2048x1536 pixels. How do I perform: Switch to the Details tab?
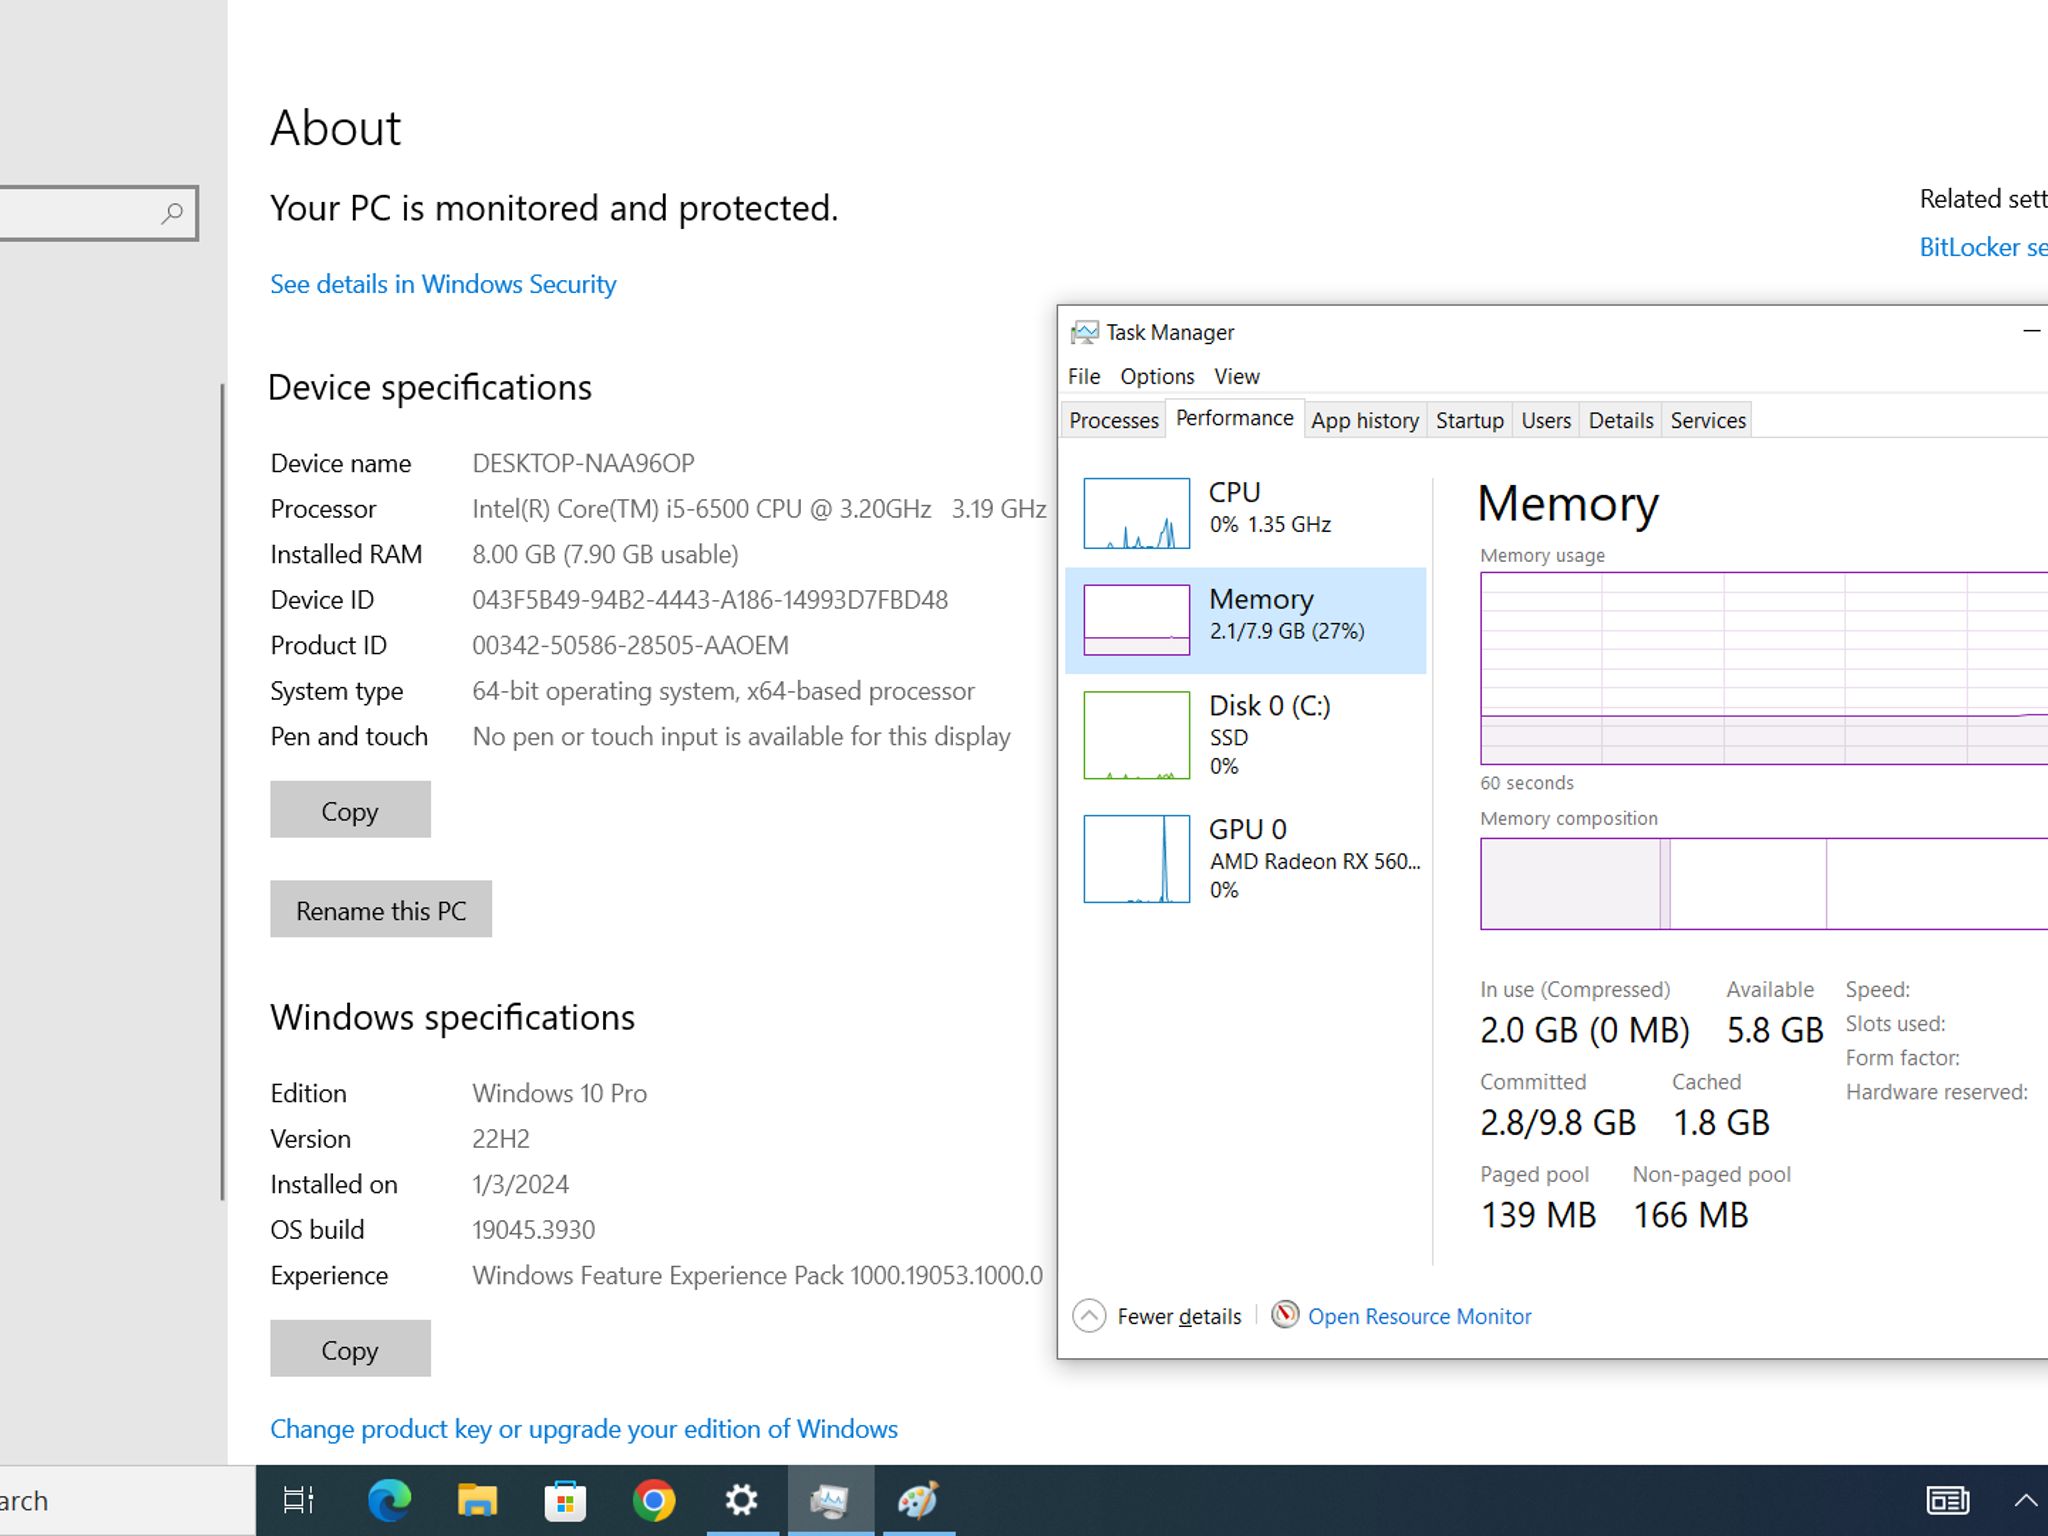[x=1620, y=420]
